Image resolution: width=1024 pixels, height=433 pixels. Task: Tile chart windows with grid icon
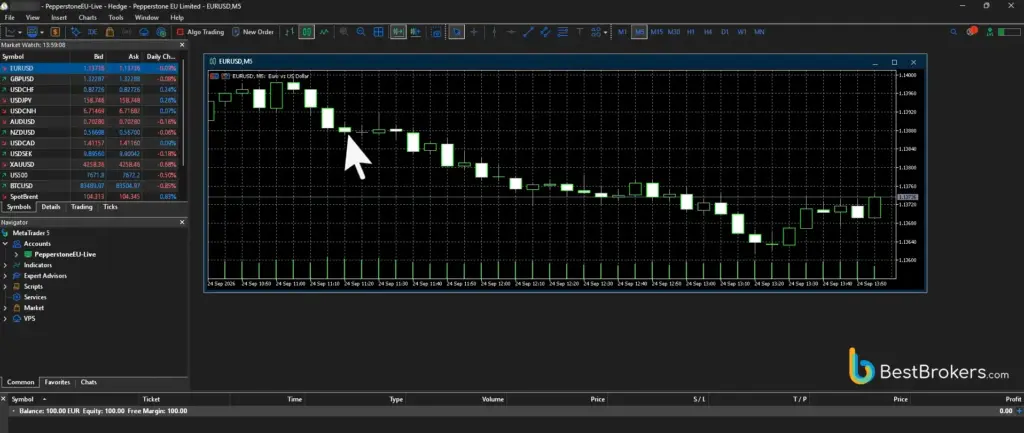378,31
